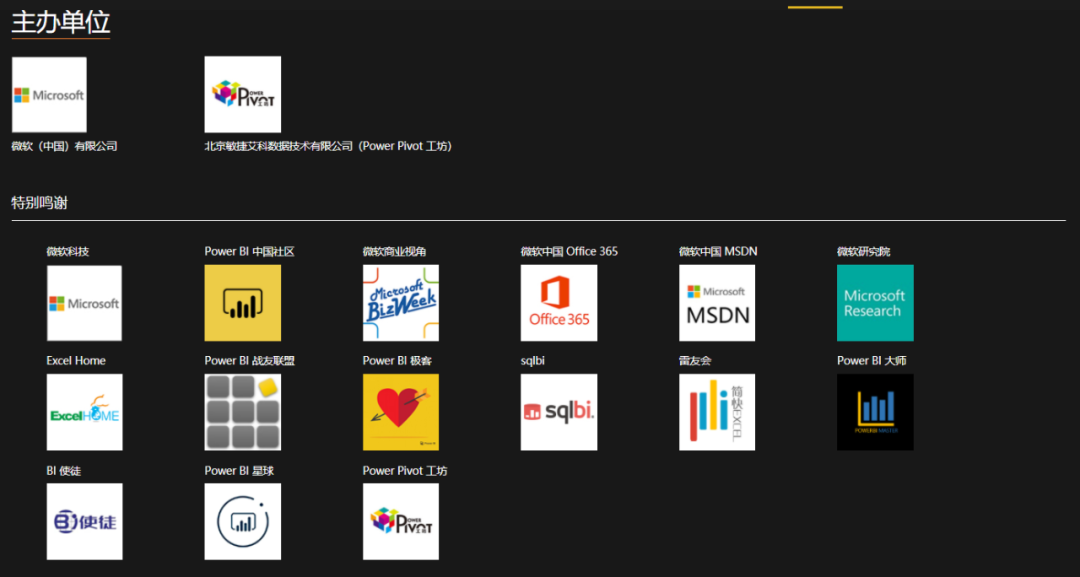Click the 雷友会 colored bars logo
This screenshot has width=1080, height=577.
pos(717,412)
